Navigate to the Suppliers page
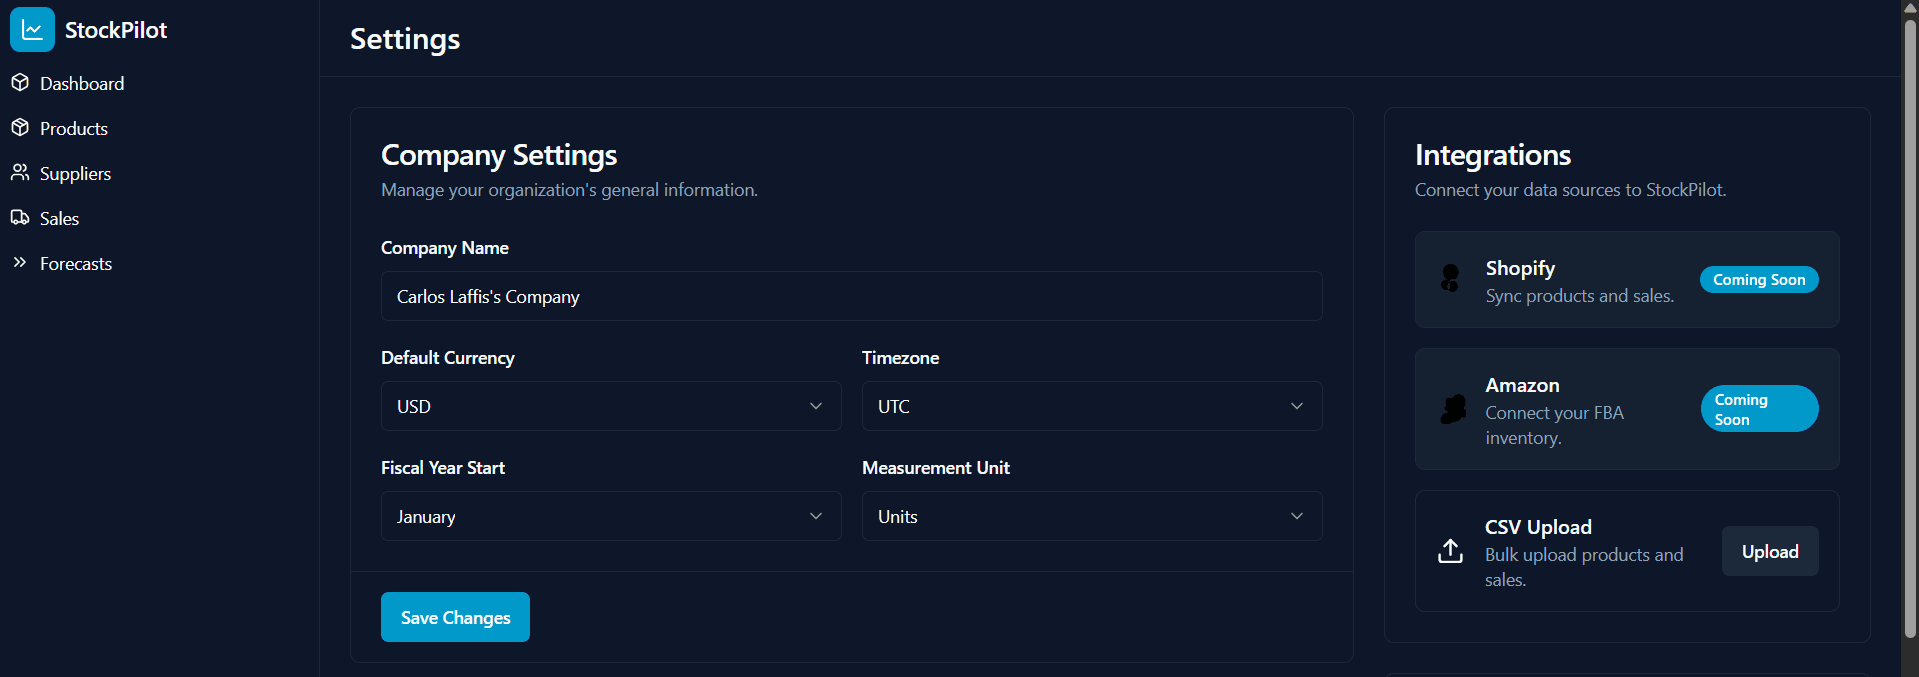The width and height of the screenshot is (1919, 677). click(x=74, y=172)
